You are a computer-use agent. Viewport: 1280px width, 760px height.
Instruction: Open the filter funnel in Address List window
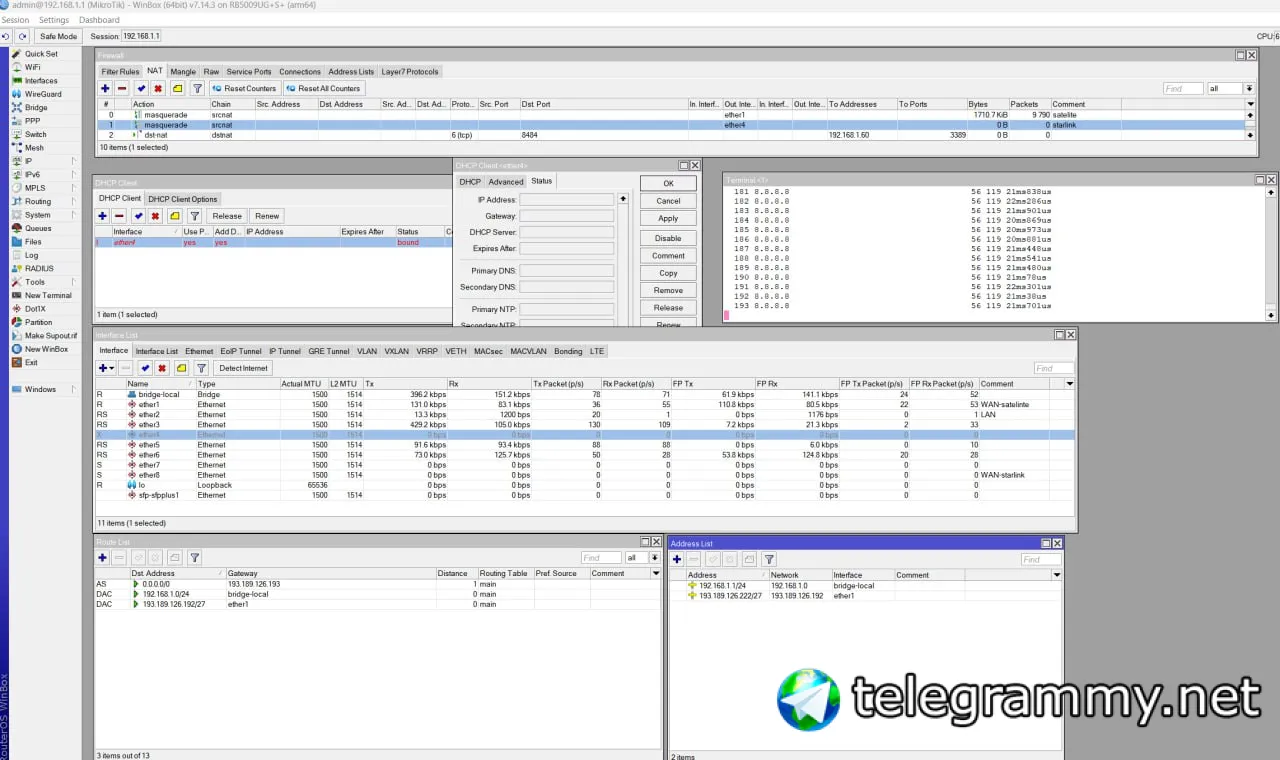tap(769, 559)
